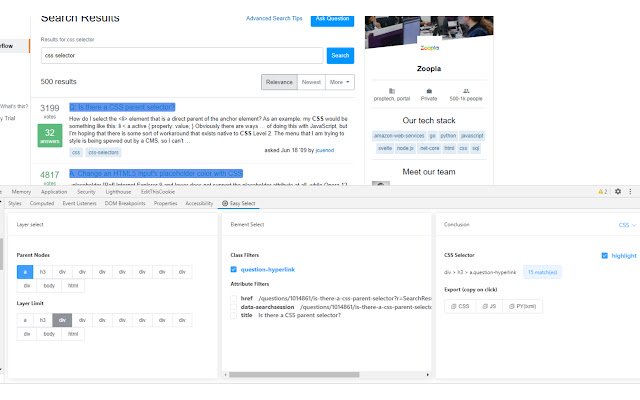Copy selector with the JS export button
640x400 pixels.
tap(489, 306)
